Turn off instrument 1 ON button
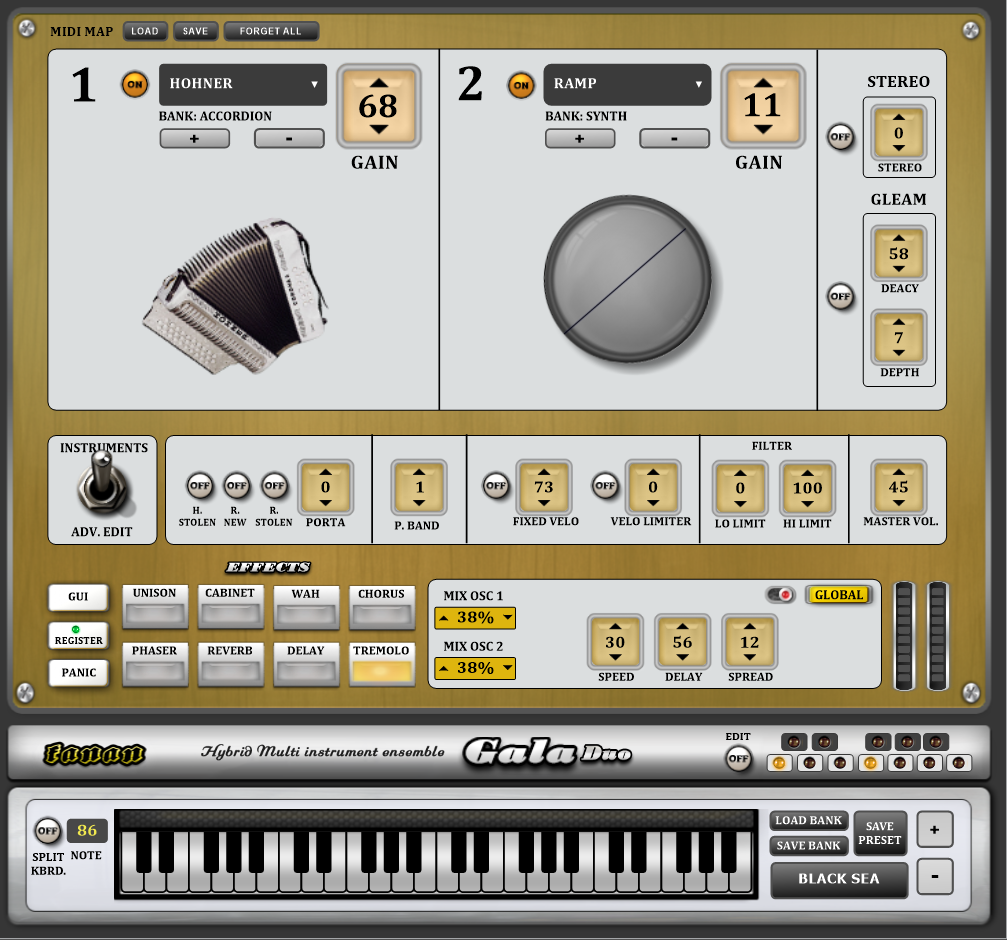The height and width of the screenshot is (940, 1007). [x=134, y=85]
